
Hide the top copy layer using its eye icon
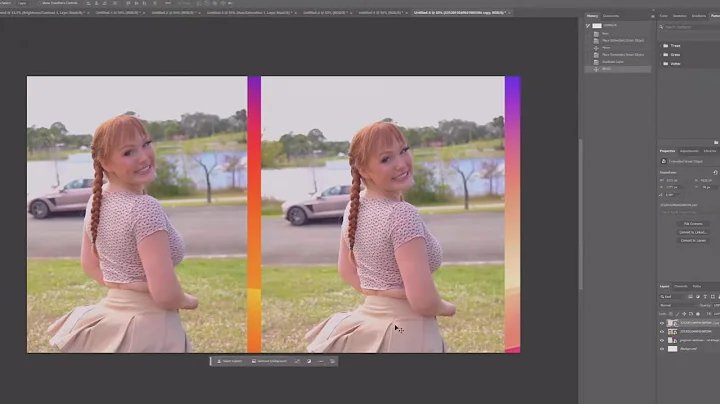pyautogui.click(x=662, y=323)
